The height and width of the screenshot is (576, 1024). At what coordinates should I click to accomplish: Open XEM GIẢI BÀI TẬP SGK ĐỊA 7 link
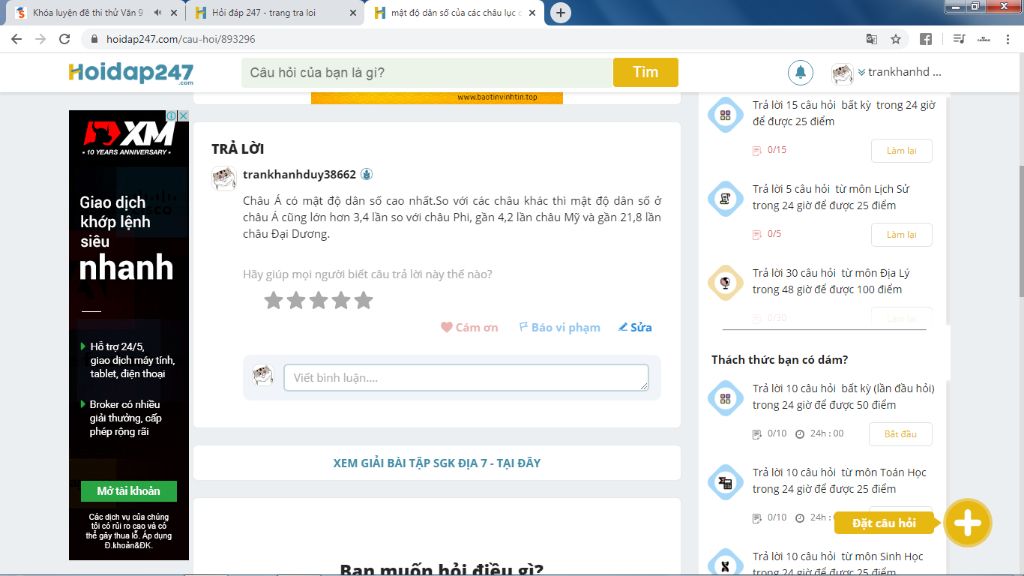(437, 463)
